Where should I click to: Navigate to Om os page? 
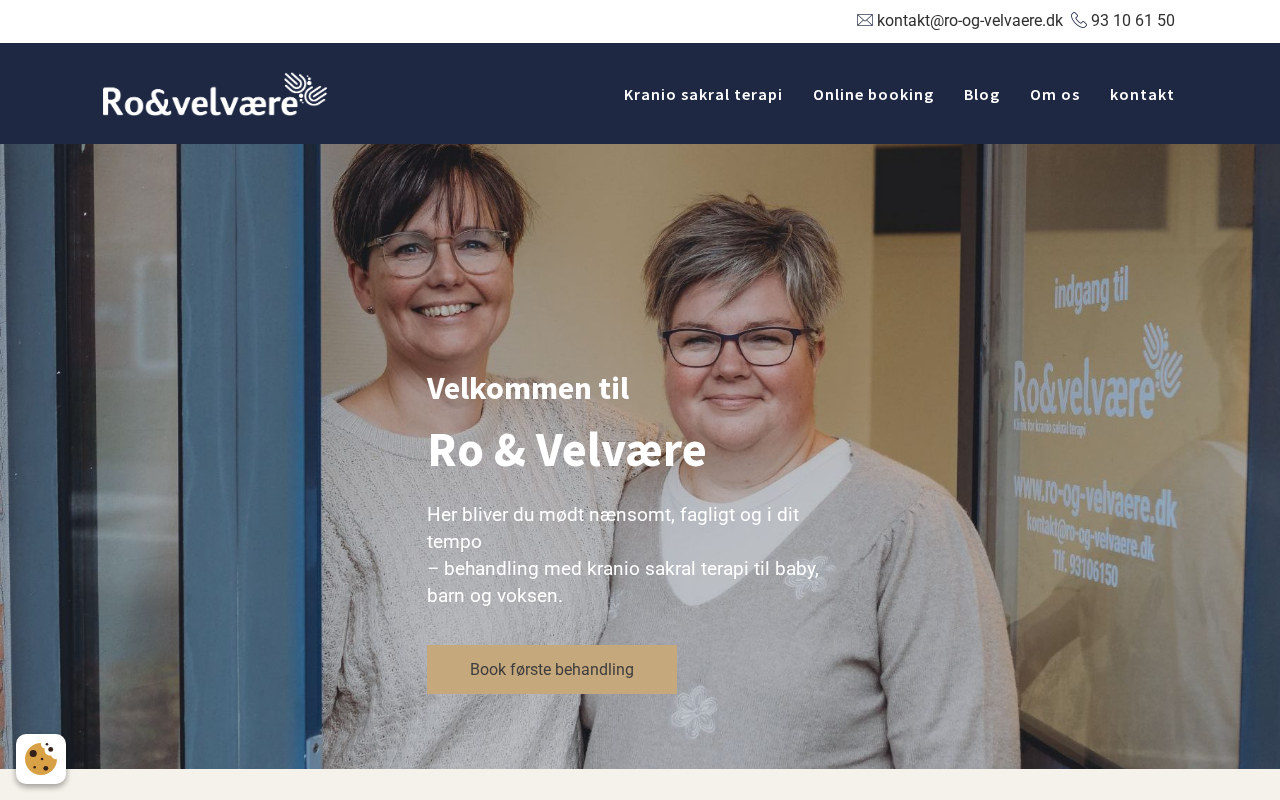[1055, 94]
